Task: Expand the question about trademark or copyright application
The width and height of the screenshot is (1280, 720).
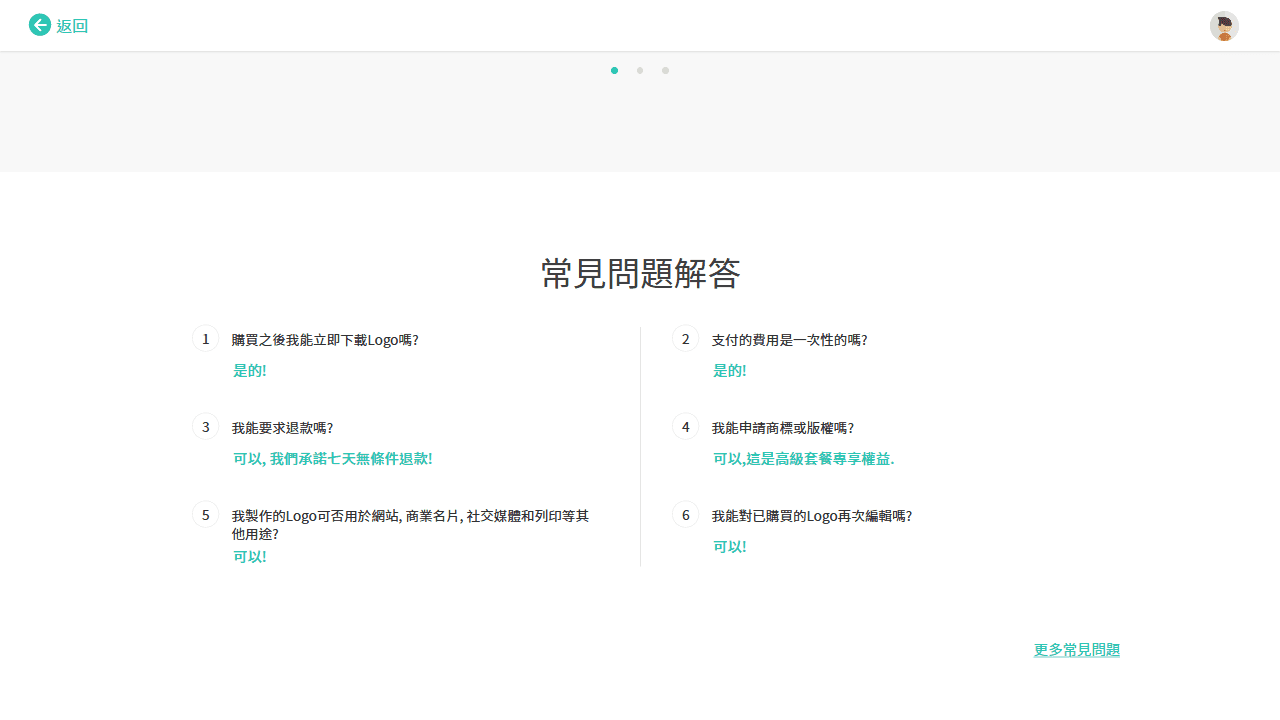Action: click(783, 427)
